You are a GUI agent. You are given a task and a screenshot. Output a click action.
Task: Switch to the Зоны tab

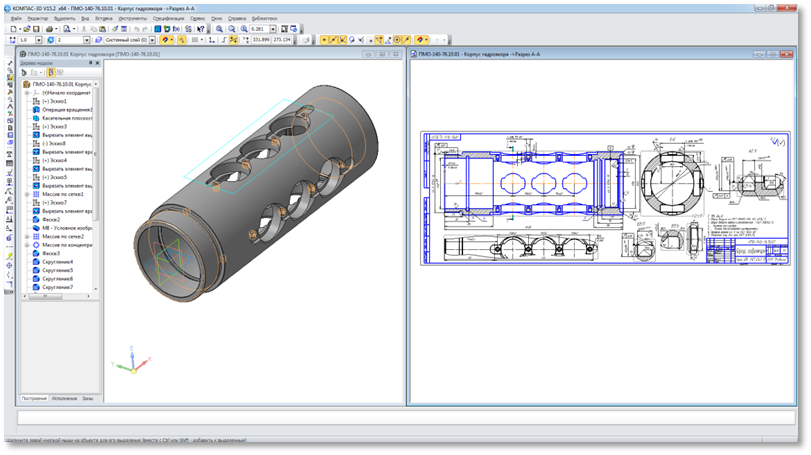tap(88, 398)
